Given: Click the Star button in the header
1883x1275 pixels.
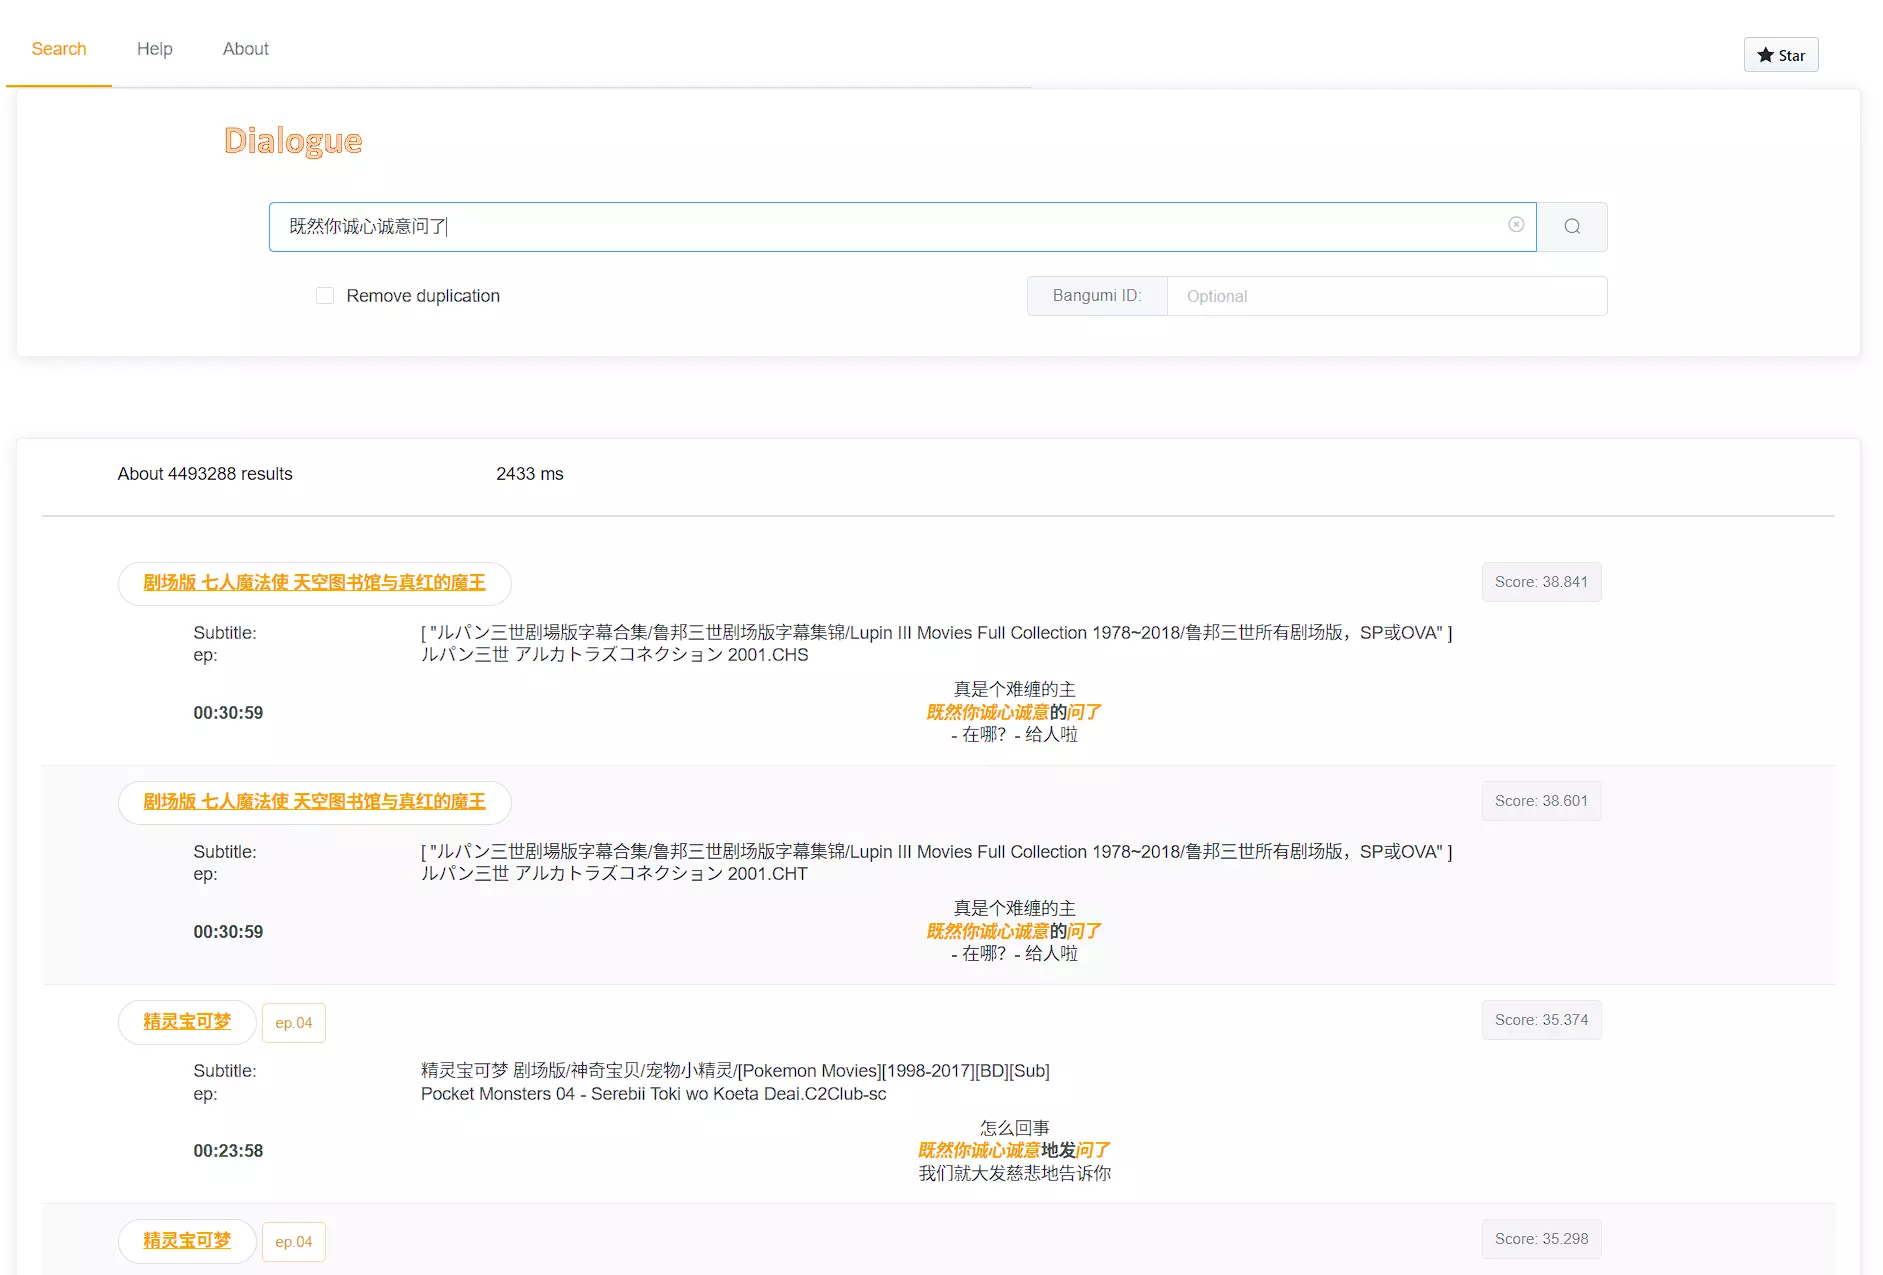Looking at the screenshot, I should tap(1780, 55).
